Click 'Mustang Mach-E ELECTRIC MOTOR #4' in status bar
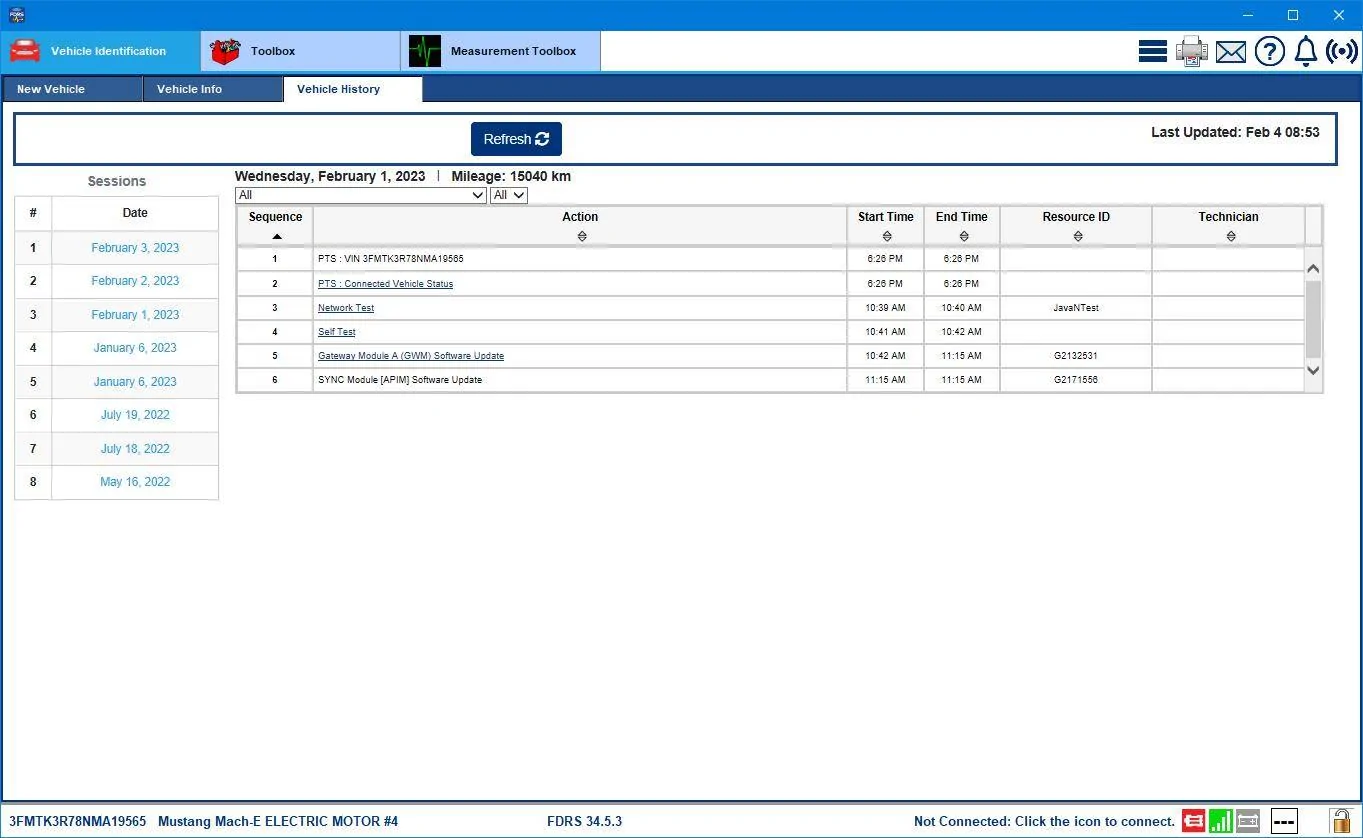The height and width of the screenshot is (838, 1363). [x=278, y=821]
